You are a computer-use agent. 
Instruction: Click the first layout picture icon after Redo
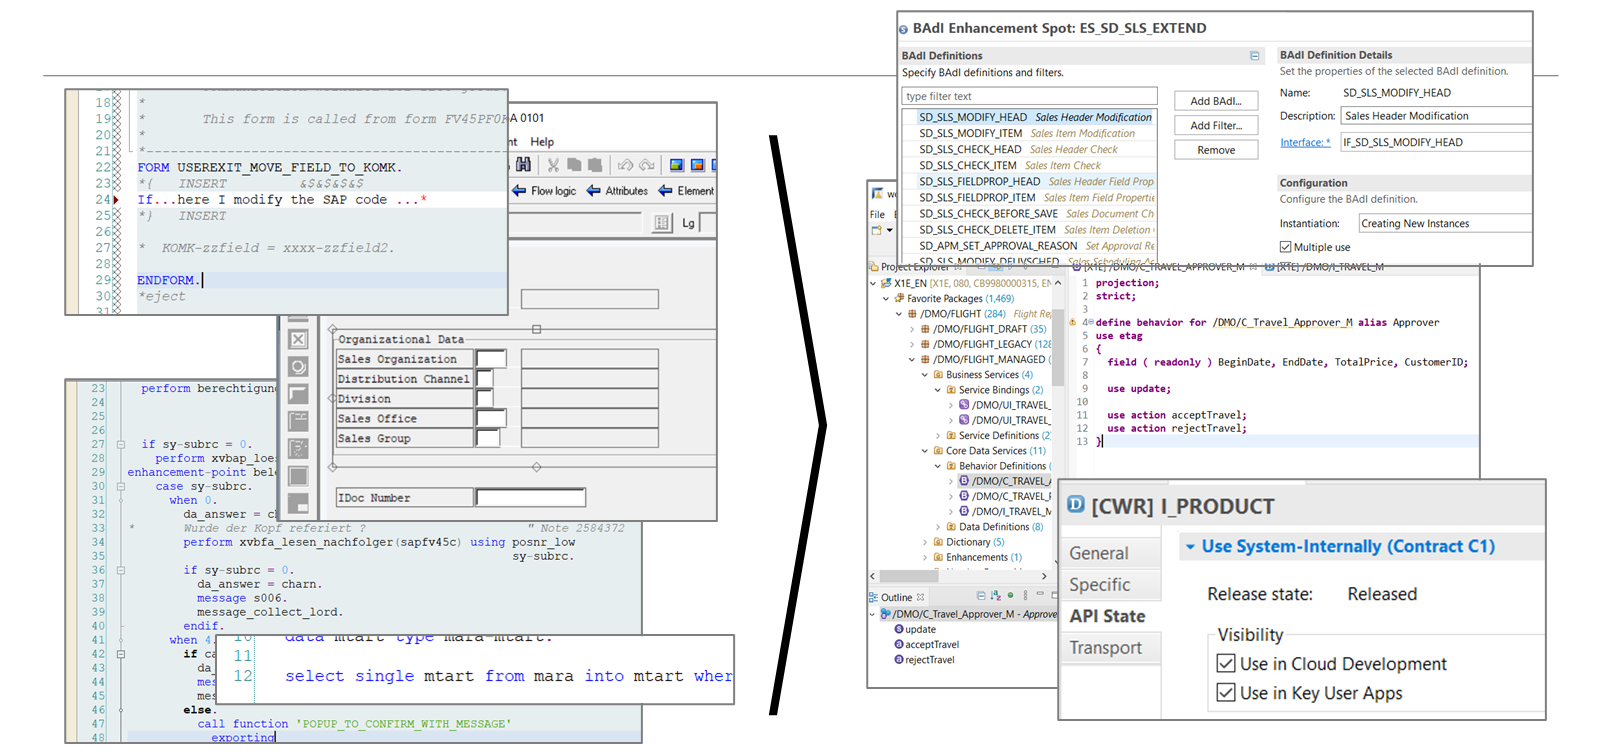[677, 164]
